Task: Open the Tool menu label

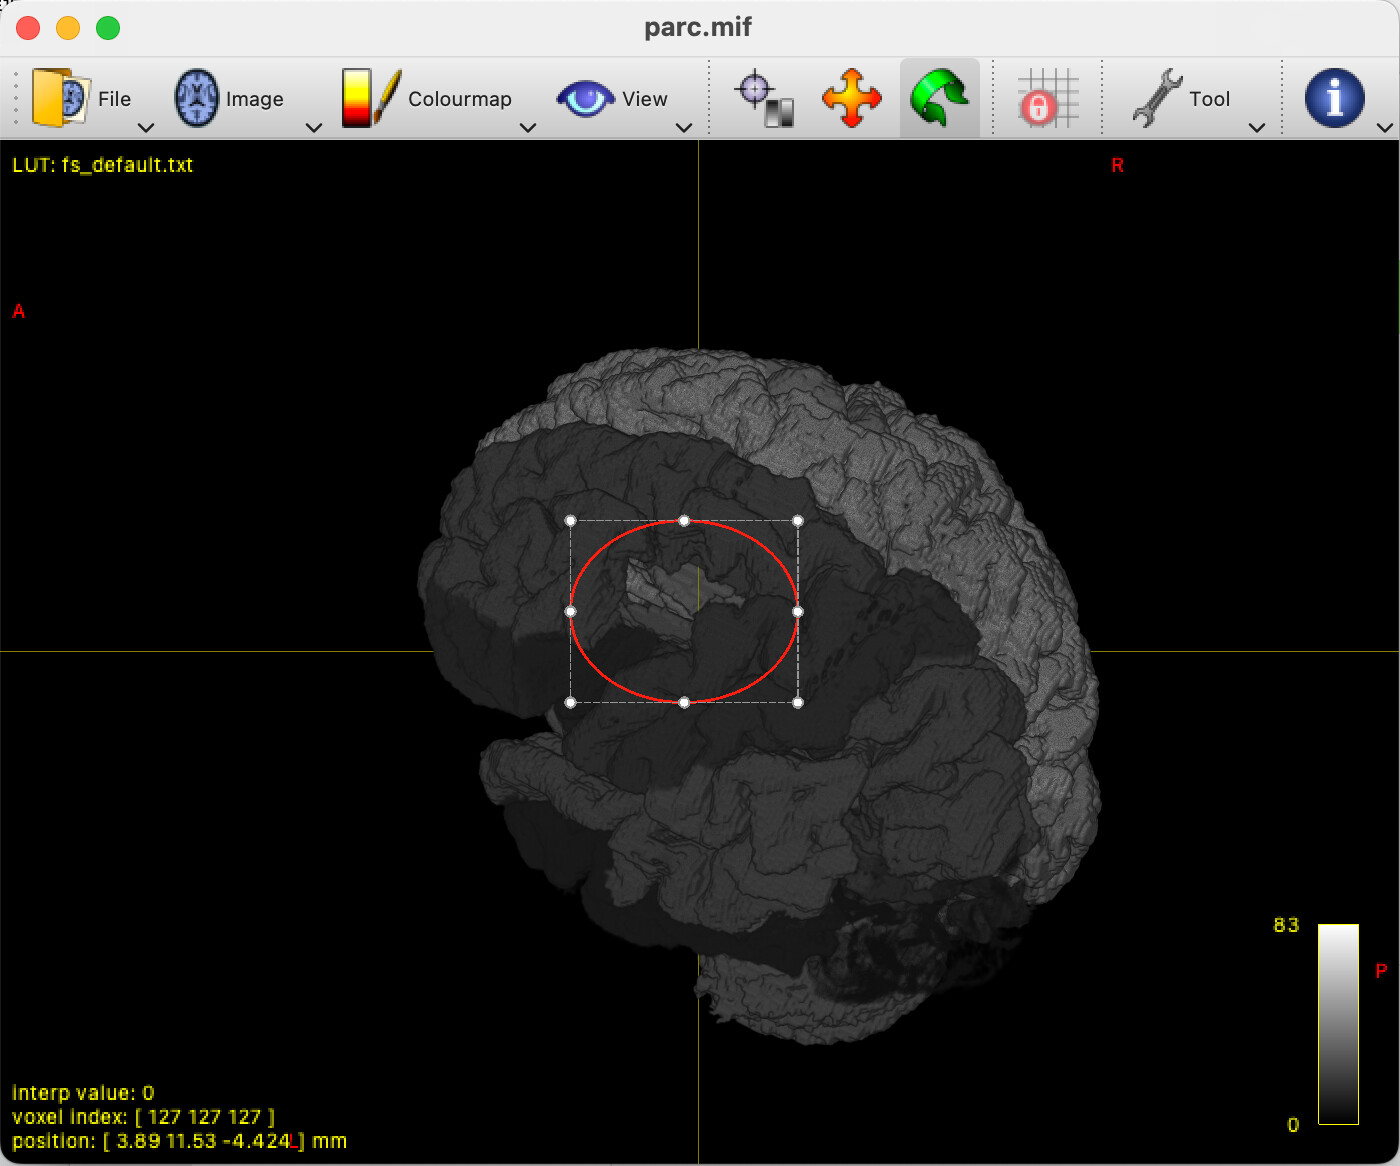Action: coord(1209,99)
